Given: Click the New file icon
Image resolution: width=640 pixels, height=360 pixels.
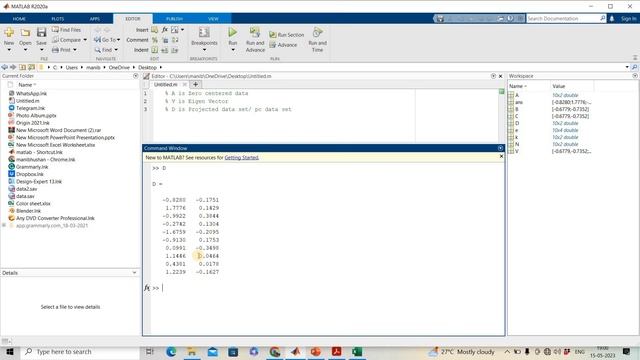Looking at the screenshot, I should click(x=9, y=32).
